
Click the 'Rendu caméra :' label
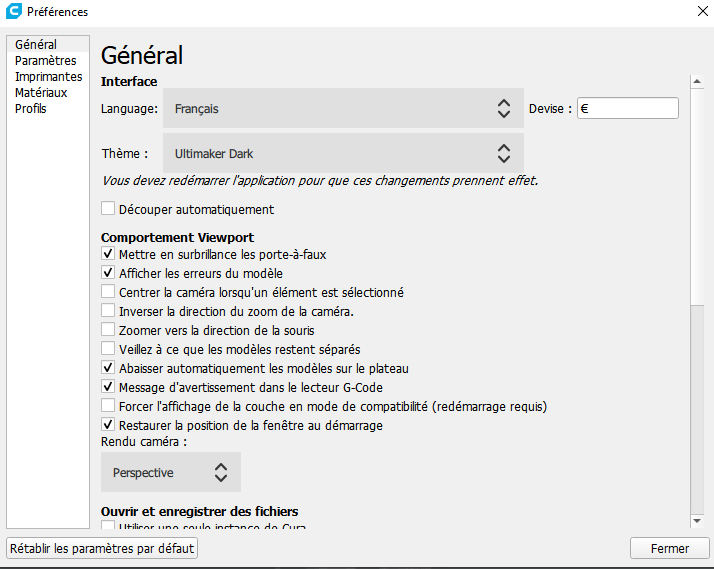[x=144, y=442]
